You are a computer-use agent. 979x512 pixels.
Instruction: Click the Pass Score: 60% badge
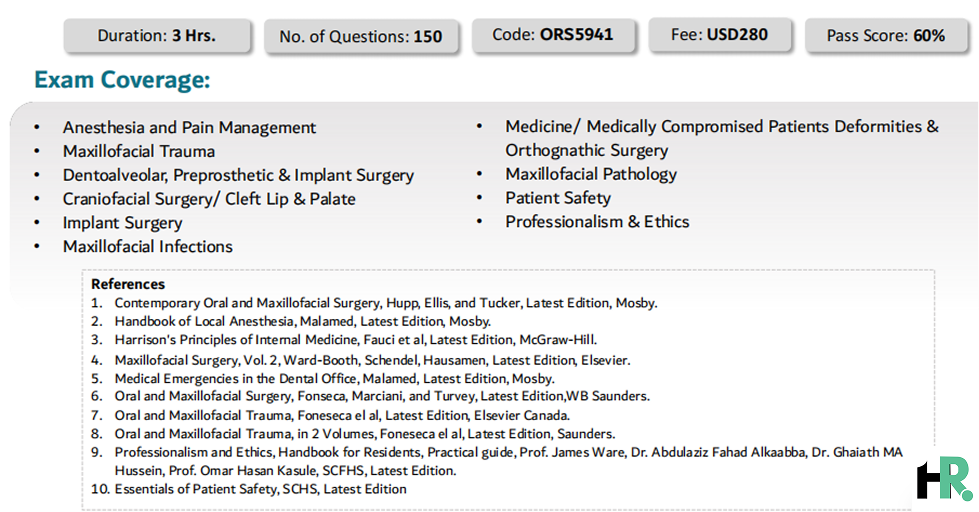pos(886,36)
